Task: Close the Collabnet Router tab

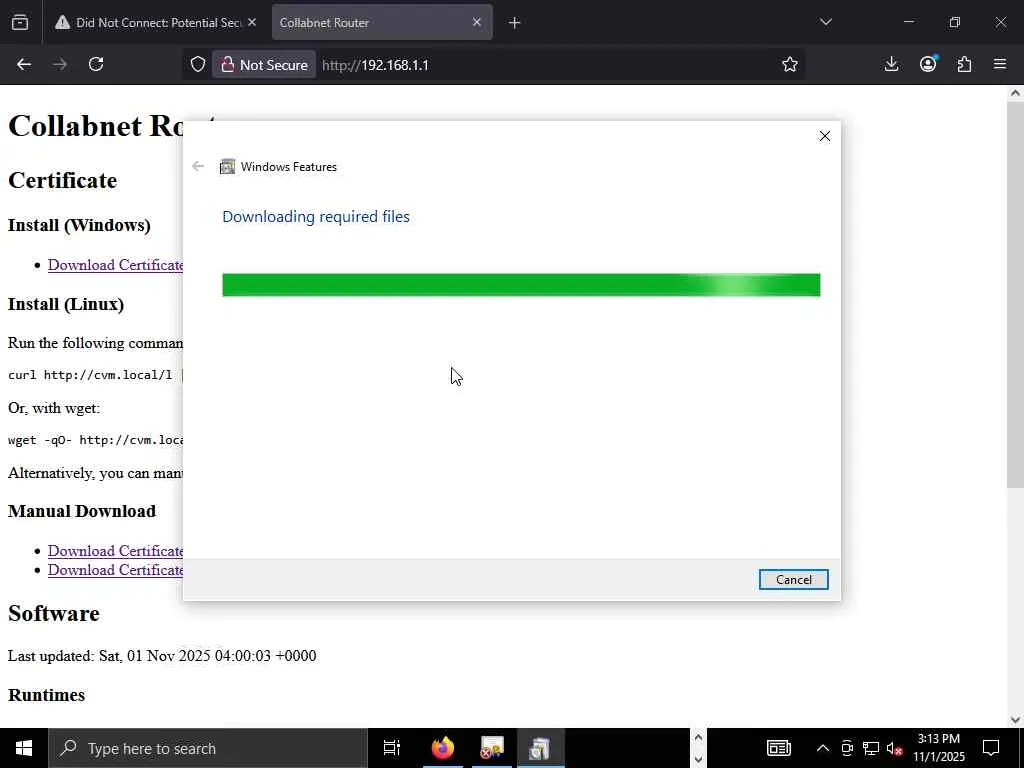Action: (477, 22)
